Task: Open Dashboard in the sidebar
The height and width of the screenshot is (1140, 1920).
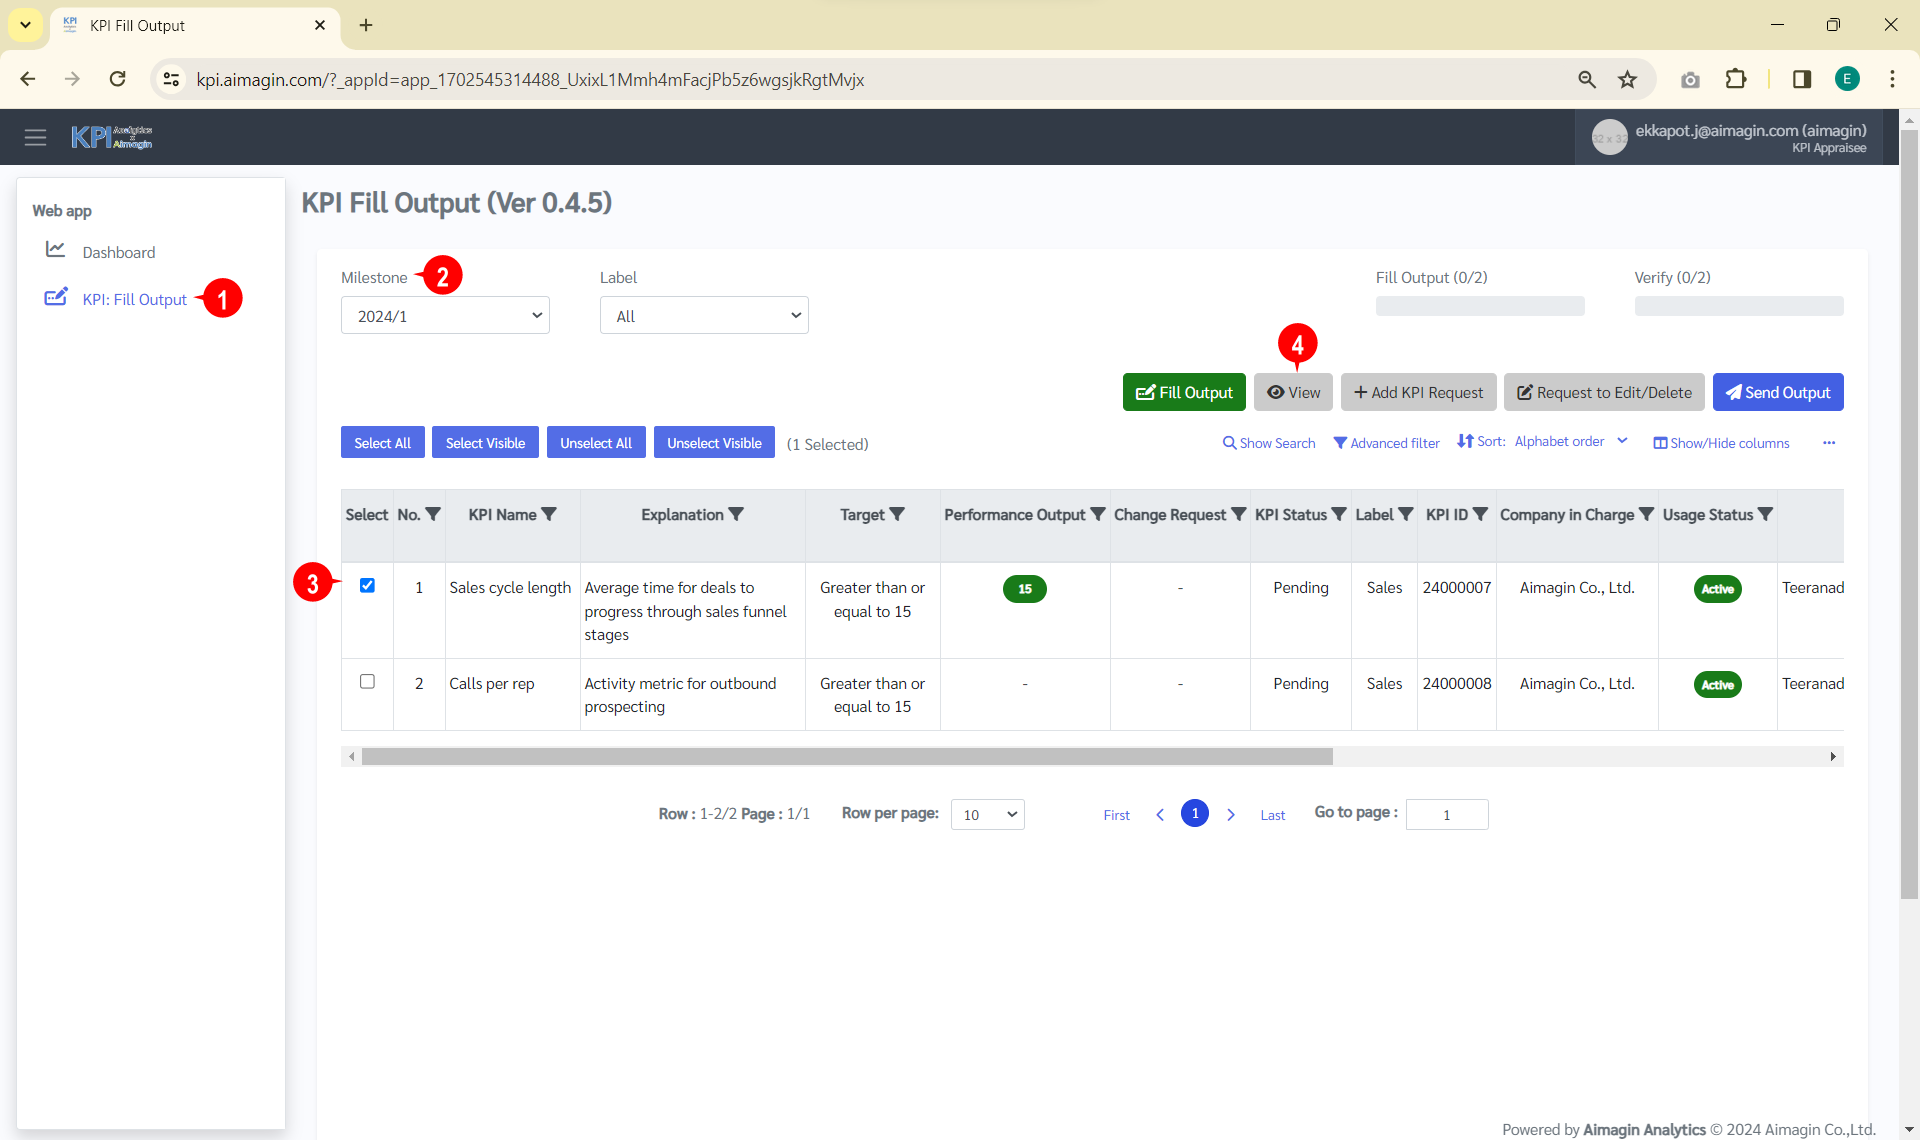Action: pyautogui.click(x=118, y=252)
